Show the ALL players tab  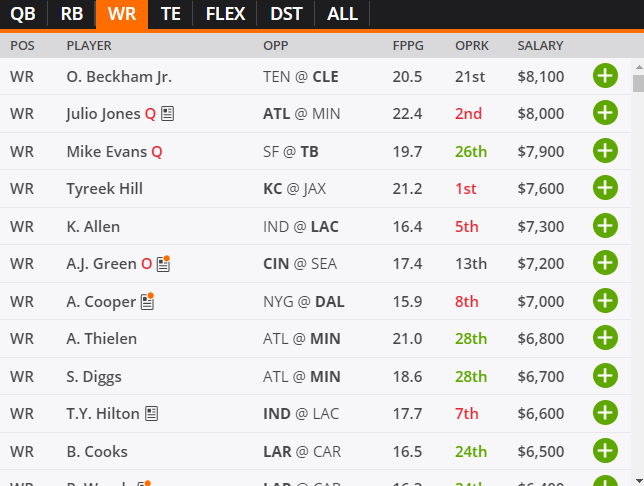point(342,14)
